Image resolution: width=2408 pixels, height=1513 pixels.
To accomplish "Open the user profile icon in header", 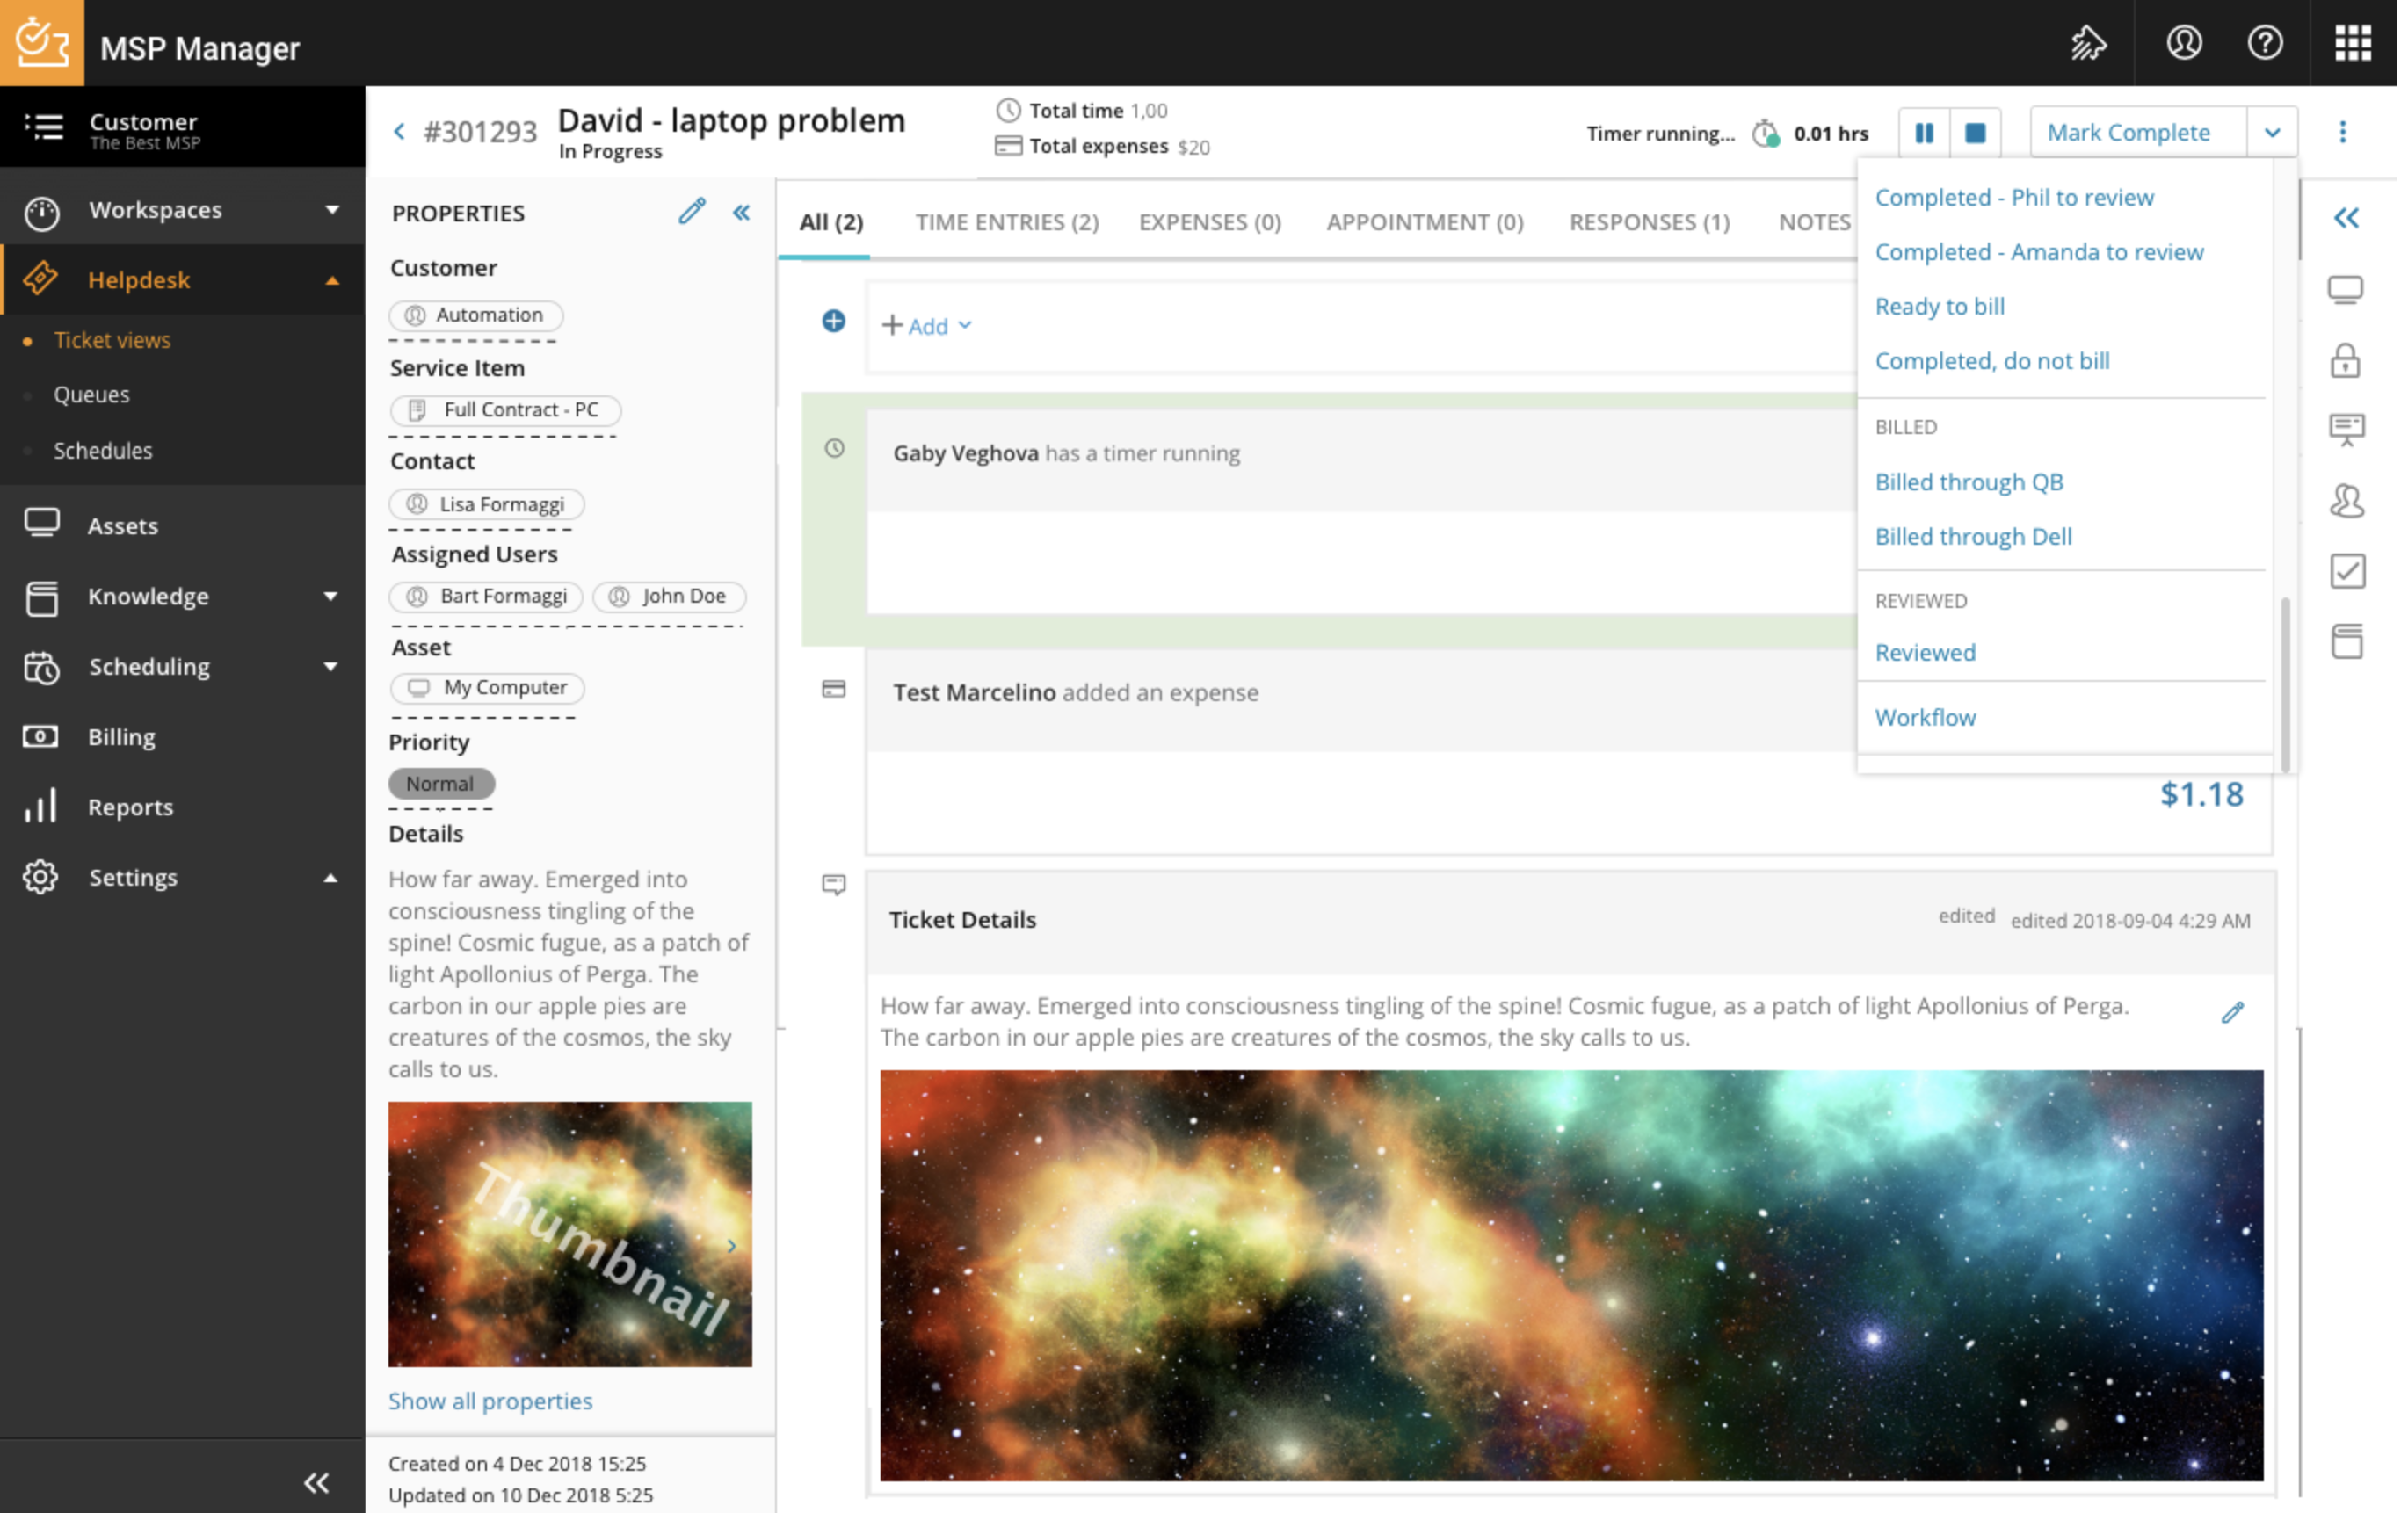I will pos(2184,43).
